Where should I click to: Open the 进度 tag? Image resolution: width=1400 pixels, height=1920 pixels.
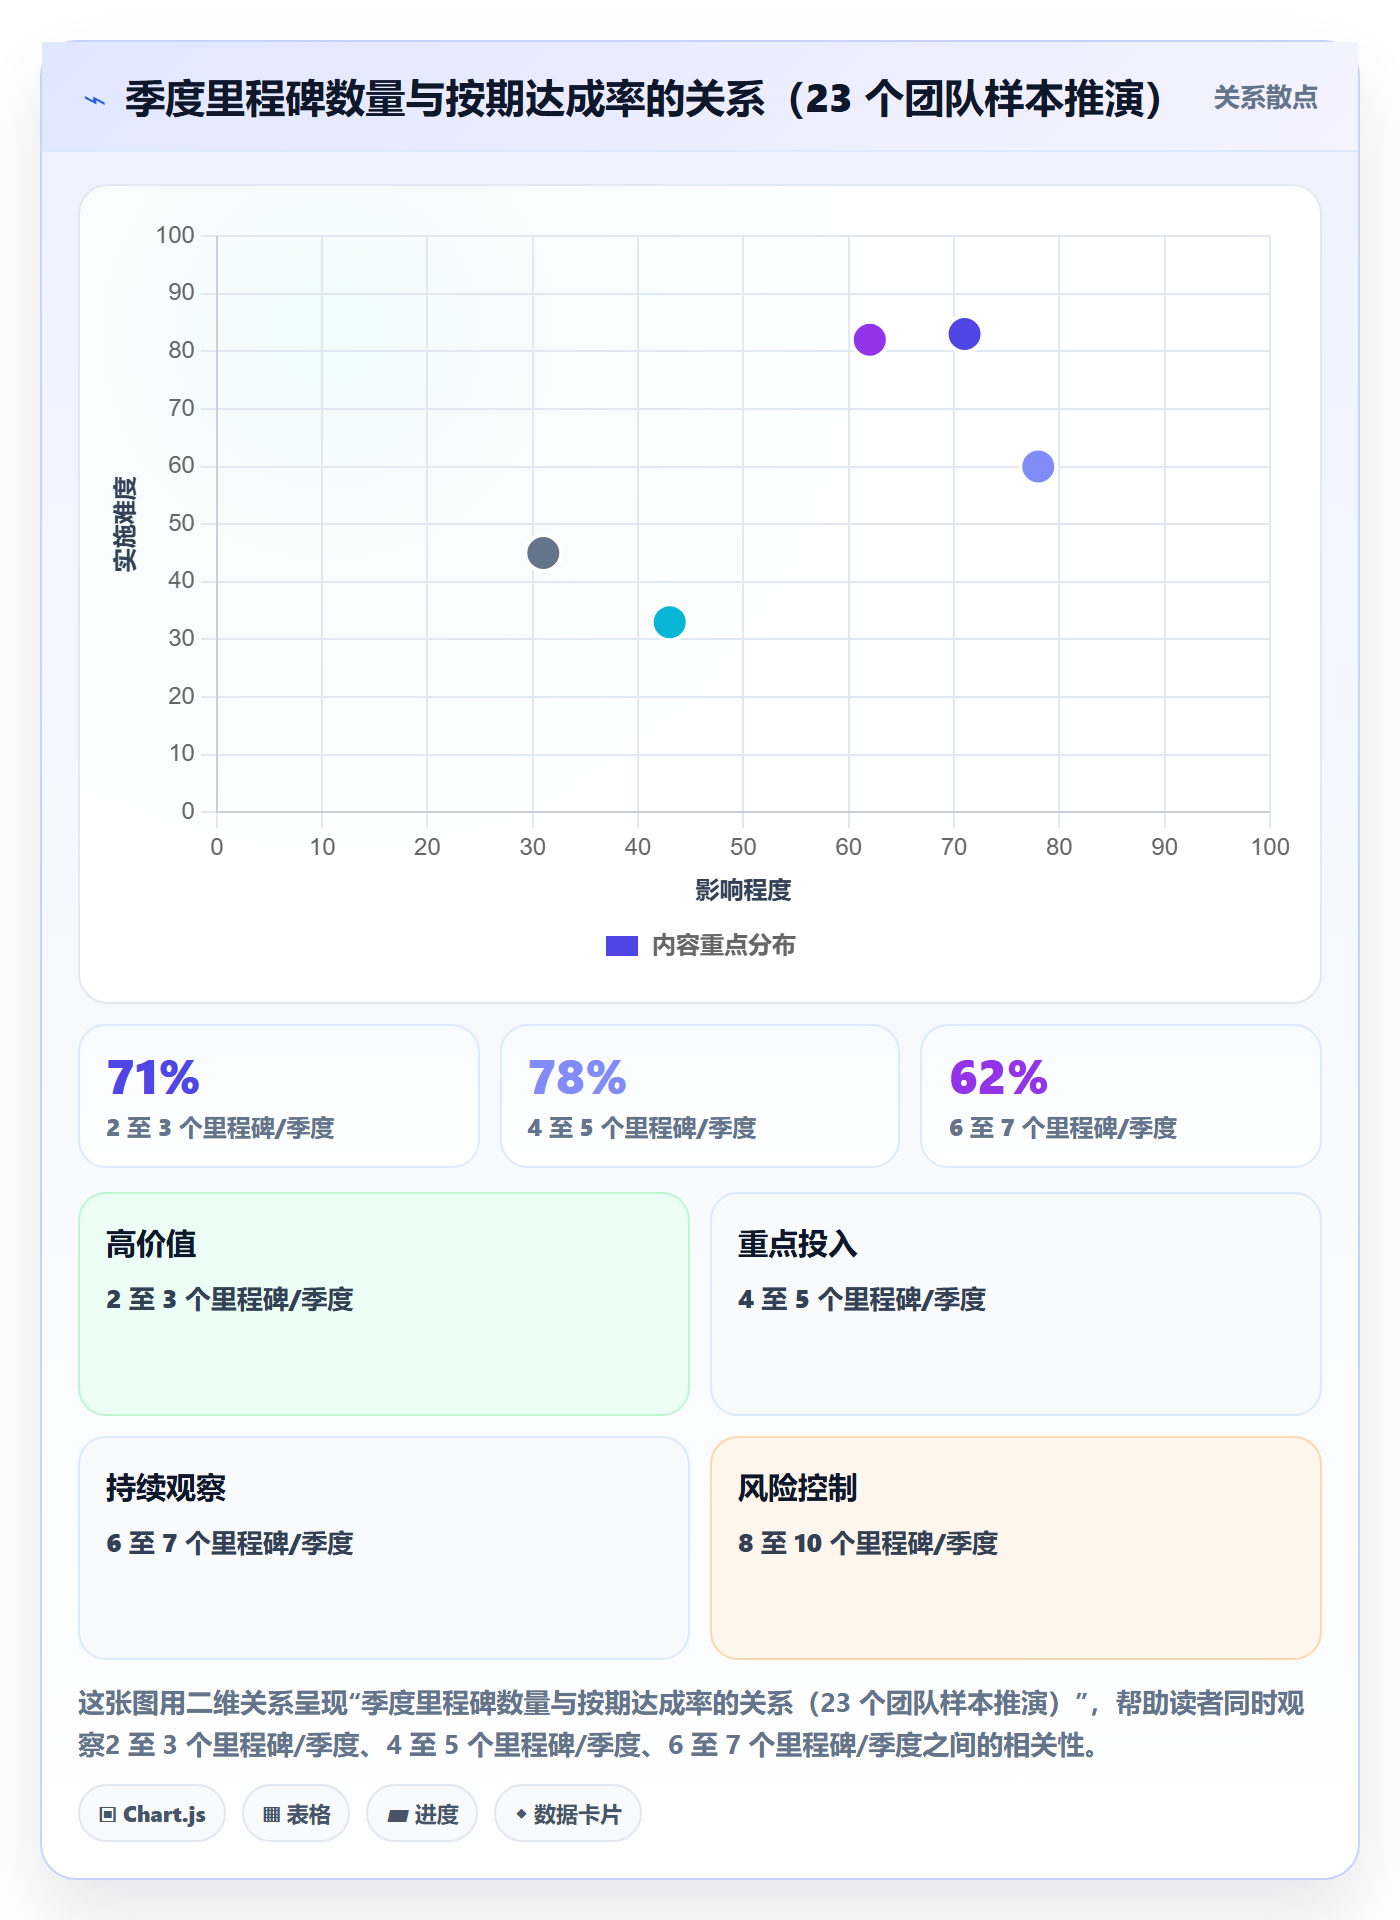(x=422, y=1814)
